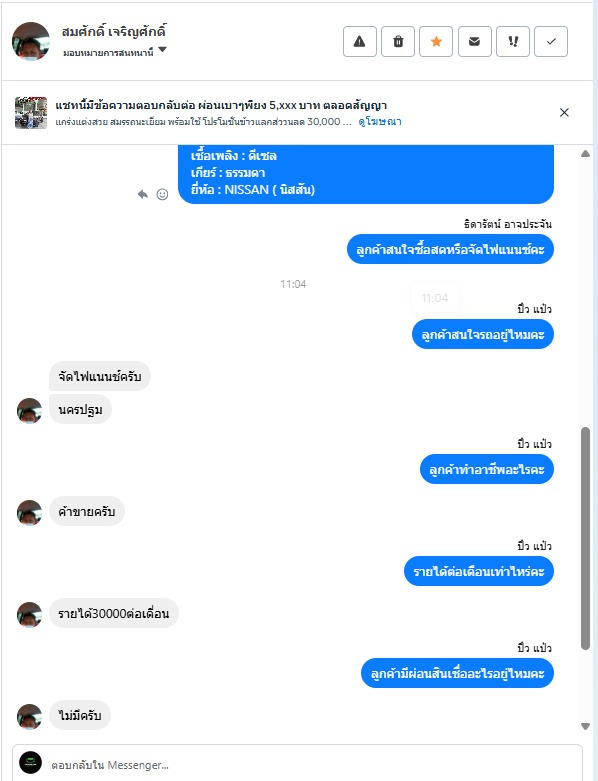Click the chat vertical scrollbar thumb
598x781 pixels.
pyautogui.click(x=586, y=538)
